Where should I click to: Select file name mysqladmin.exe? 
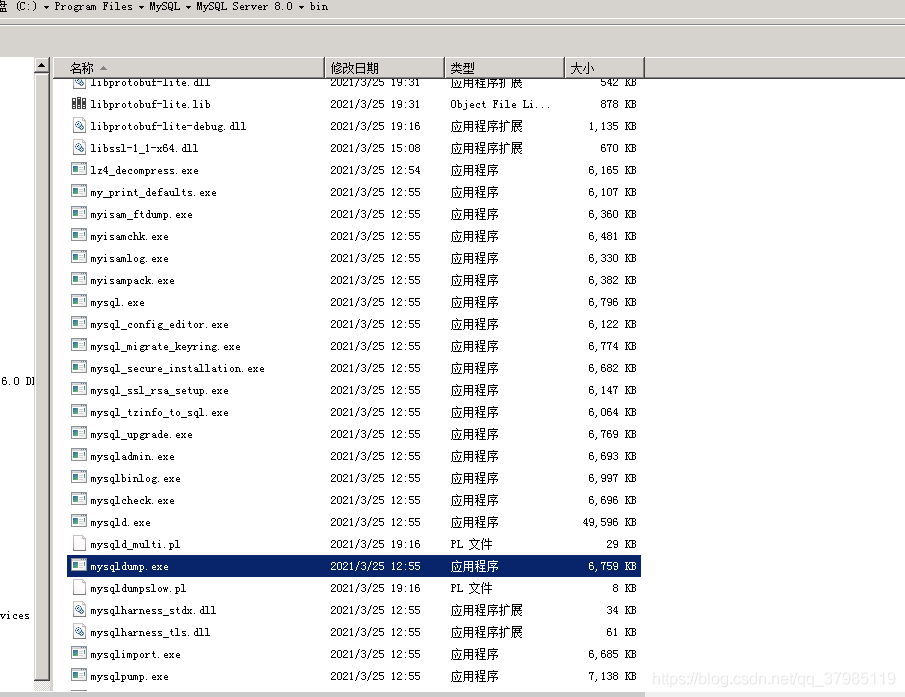tap(132, 456)
